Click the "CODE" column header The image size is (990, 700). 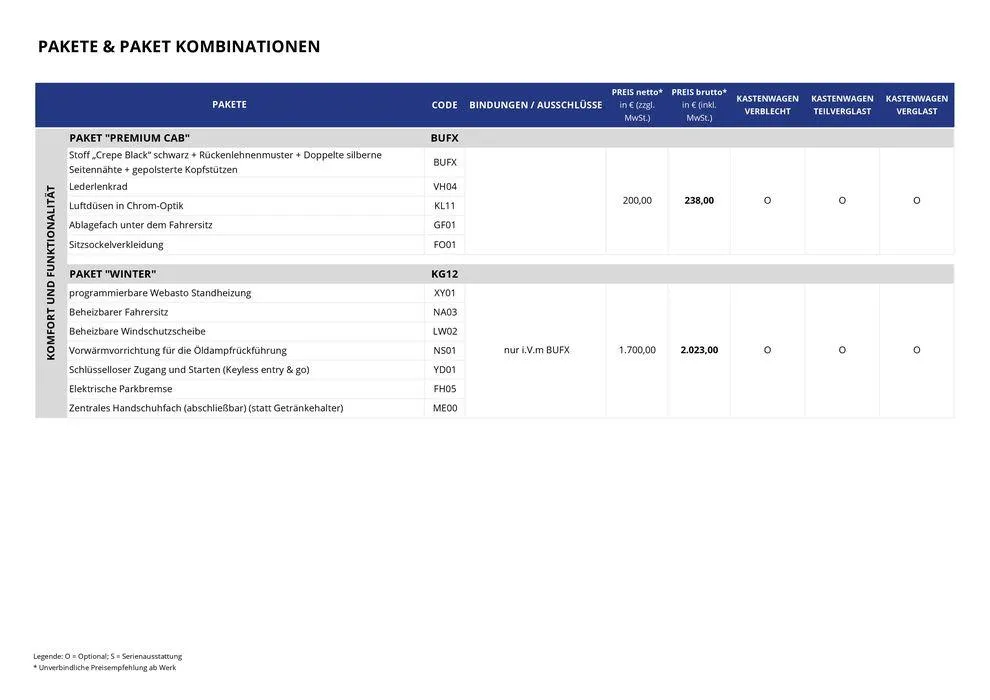click(x=444, y=105)
